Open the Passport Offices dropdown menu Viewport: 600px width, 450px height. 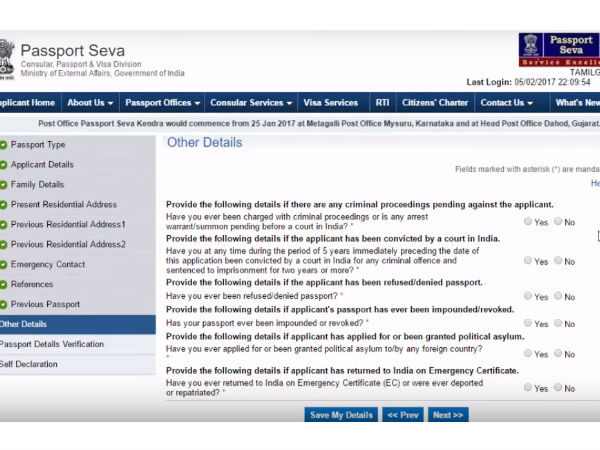point(162,103)
